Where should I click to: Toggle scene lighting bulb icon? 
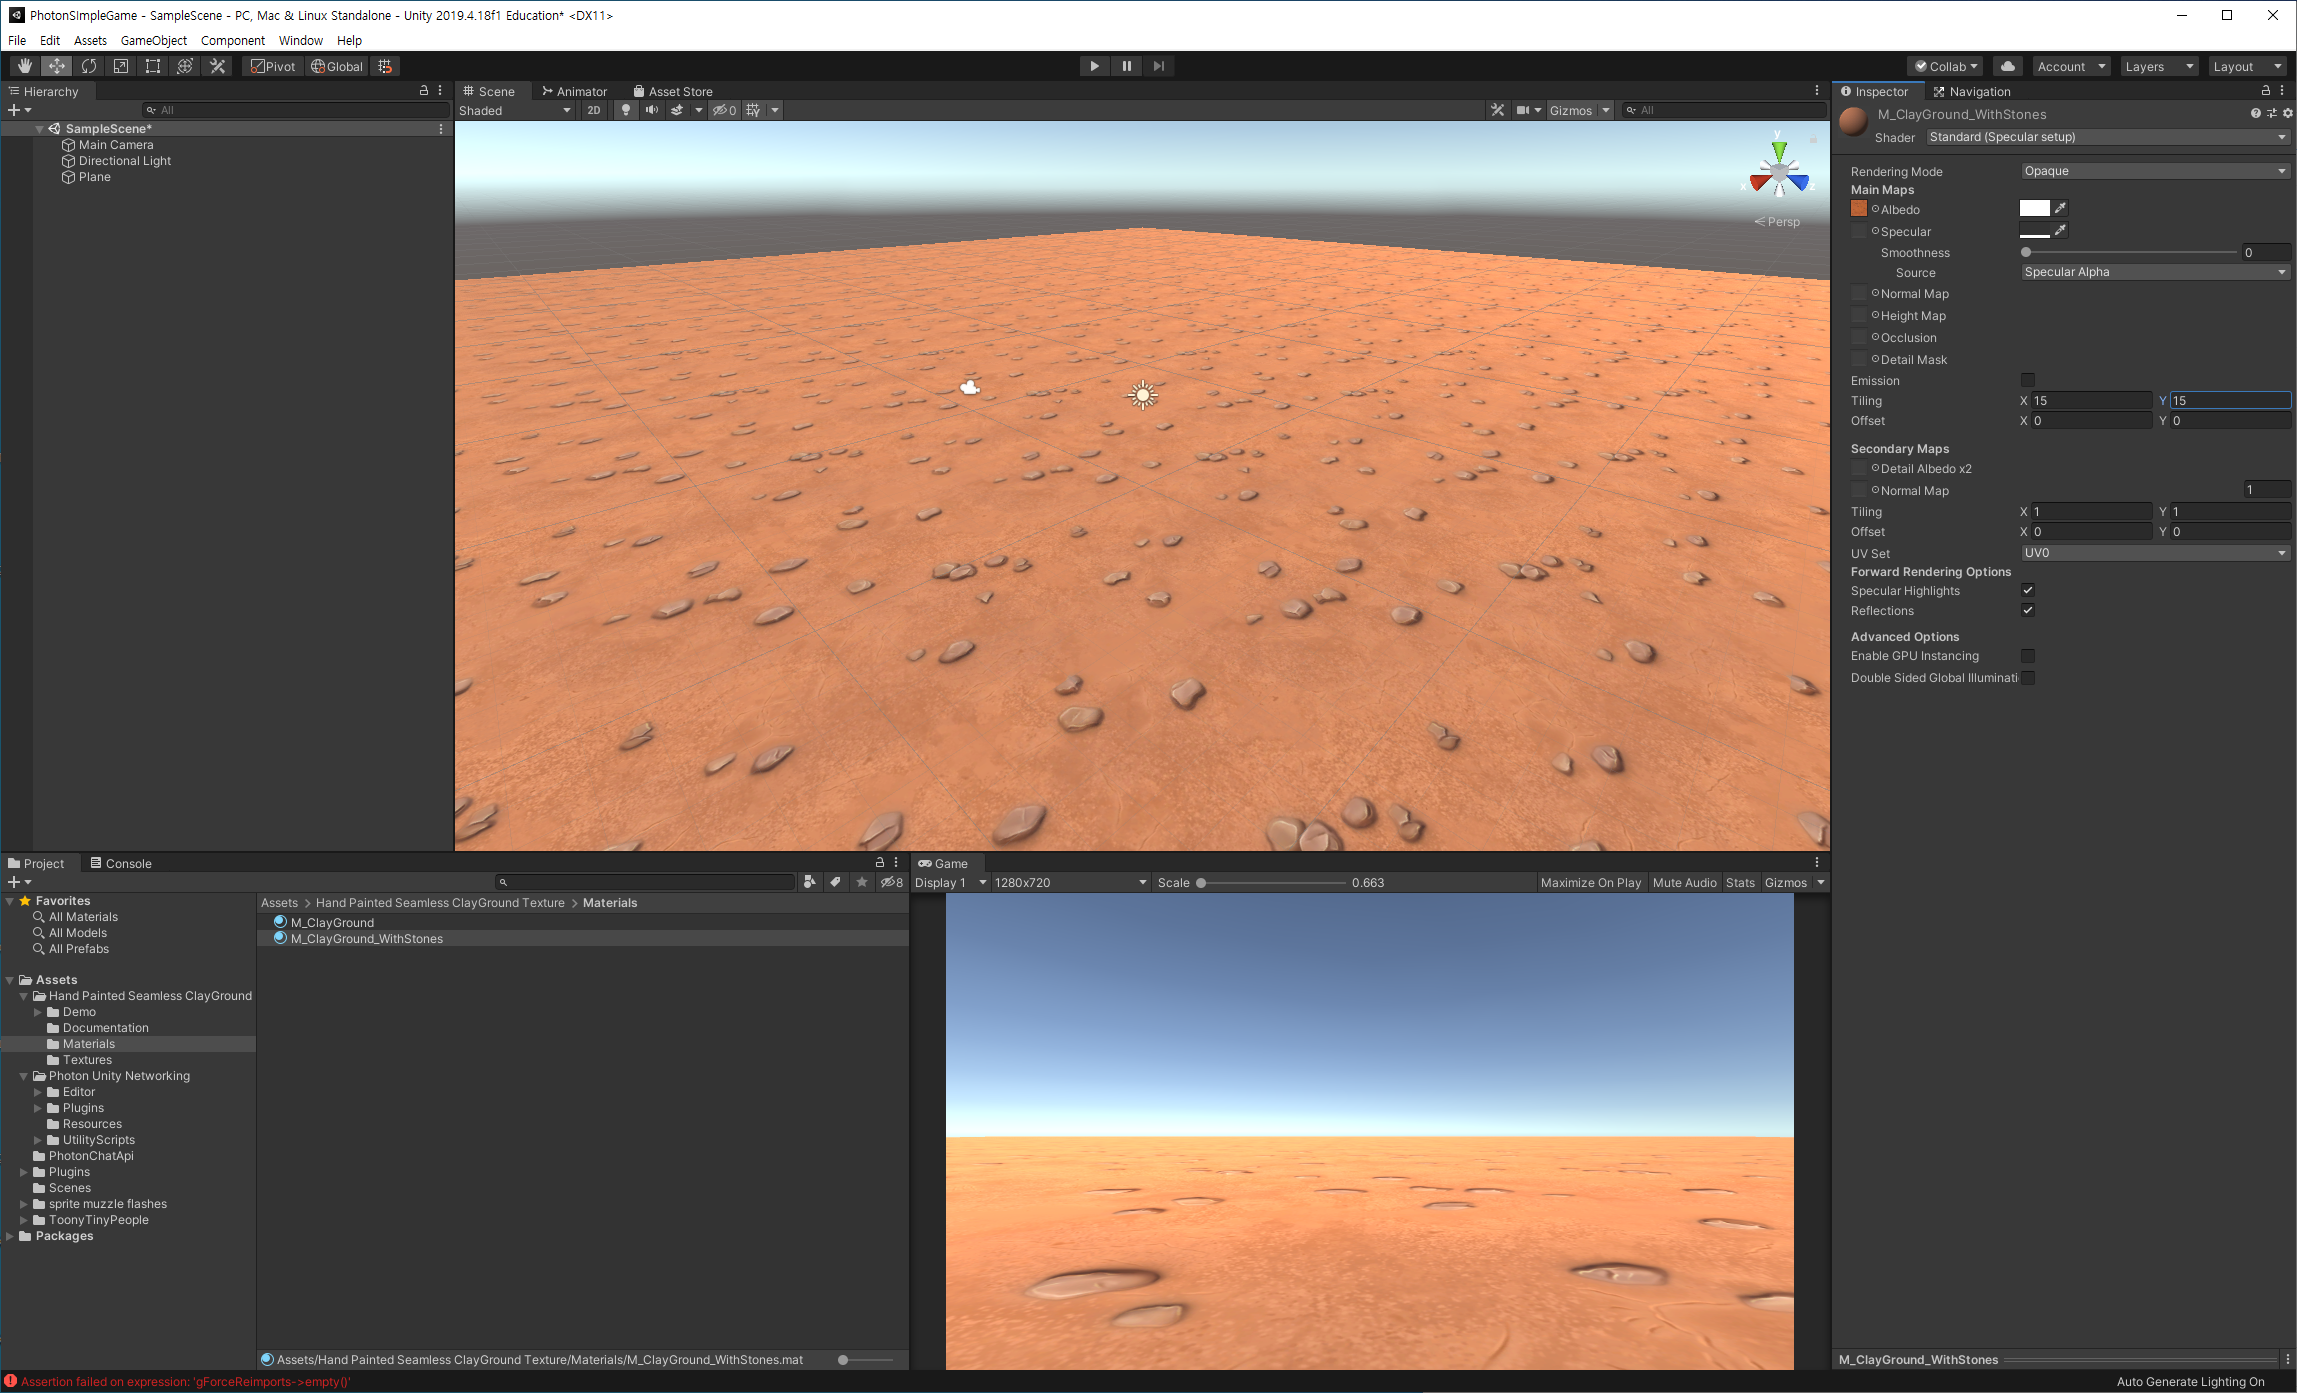pyautogui.click(x=626, y=110)
